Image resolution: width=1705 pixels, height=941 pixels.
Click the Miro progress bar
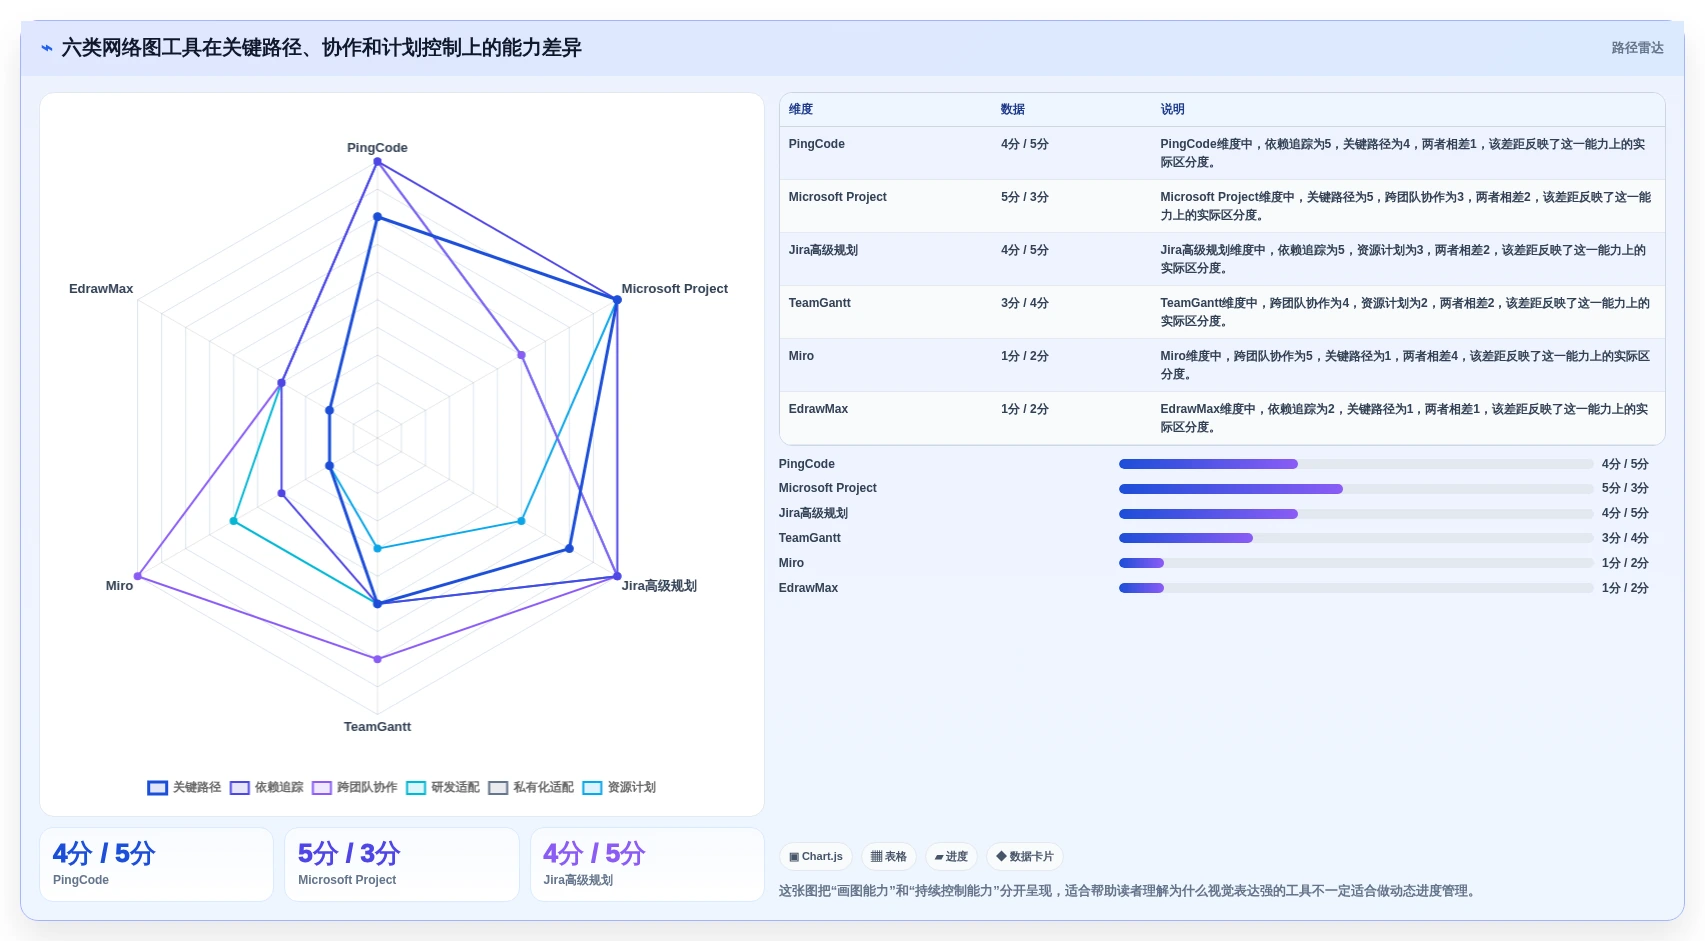1355,563
